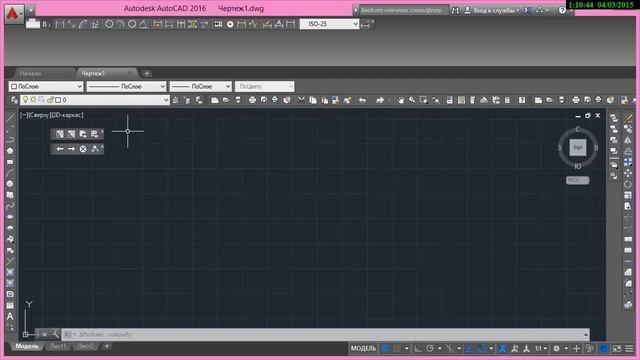Select the Linear dimension tool
This screenshot has height=360, width=640.
pyautogui.click(x=60, y=24)
